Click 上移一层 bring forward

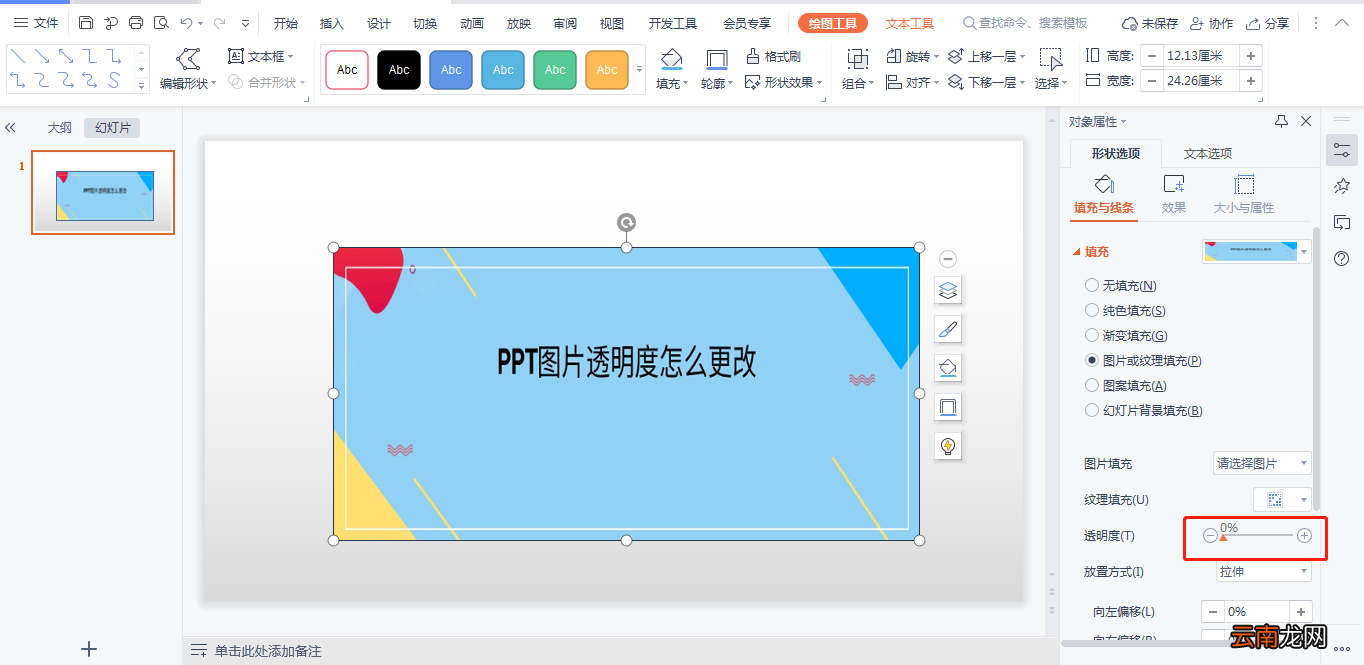(x=986, y=57)
